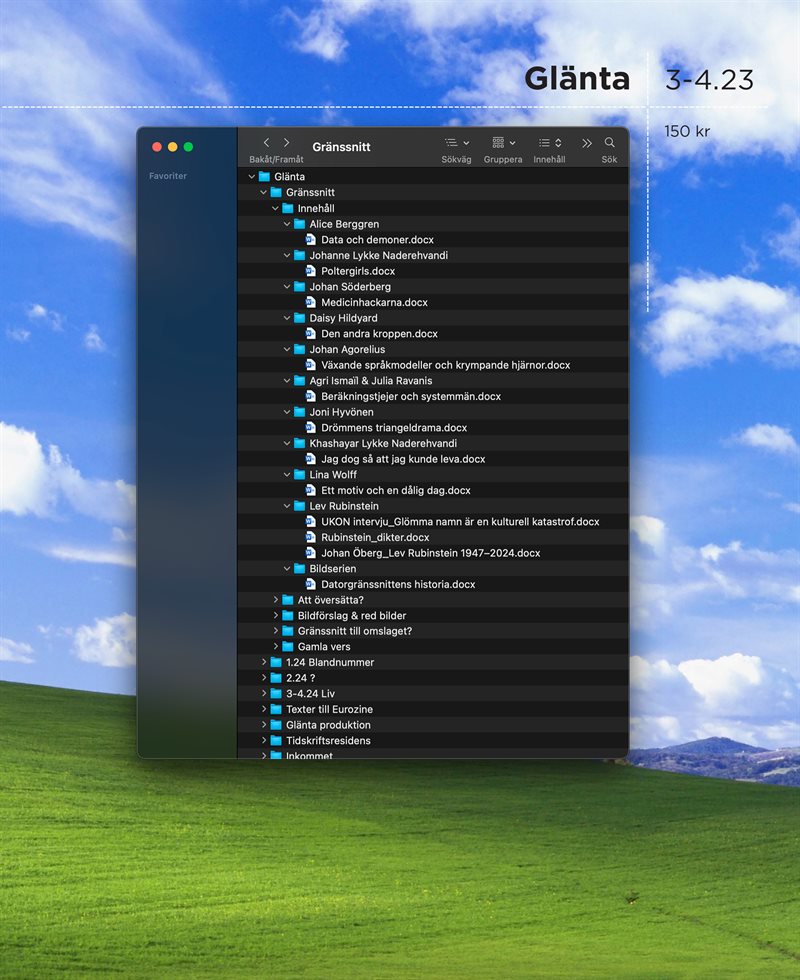This screenshot has height=980, width=800.
Task: Click the Back chevron in toolbar
Action: pyautogui.click(x=266, y=143)
